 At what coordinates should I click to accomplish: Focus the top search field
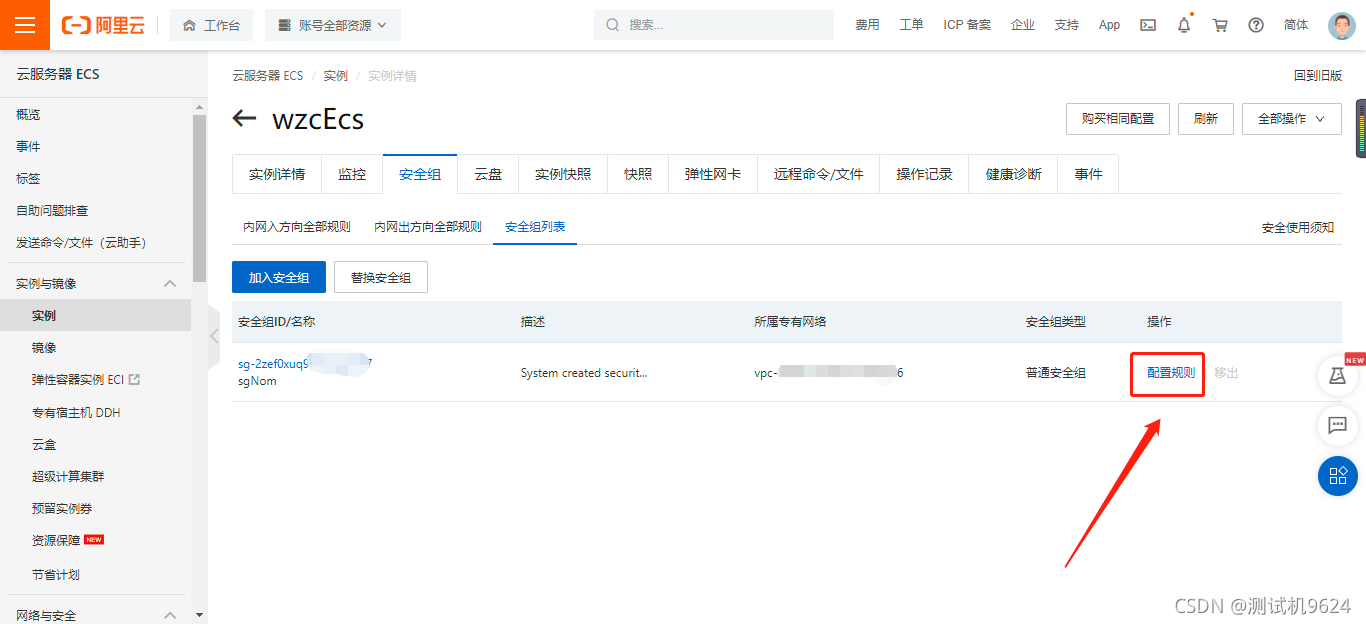(x=714, y=25)
